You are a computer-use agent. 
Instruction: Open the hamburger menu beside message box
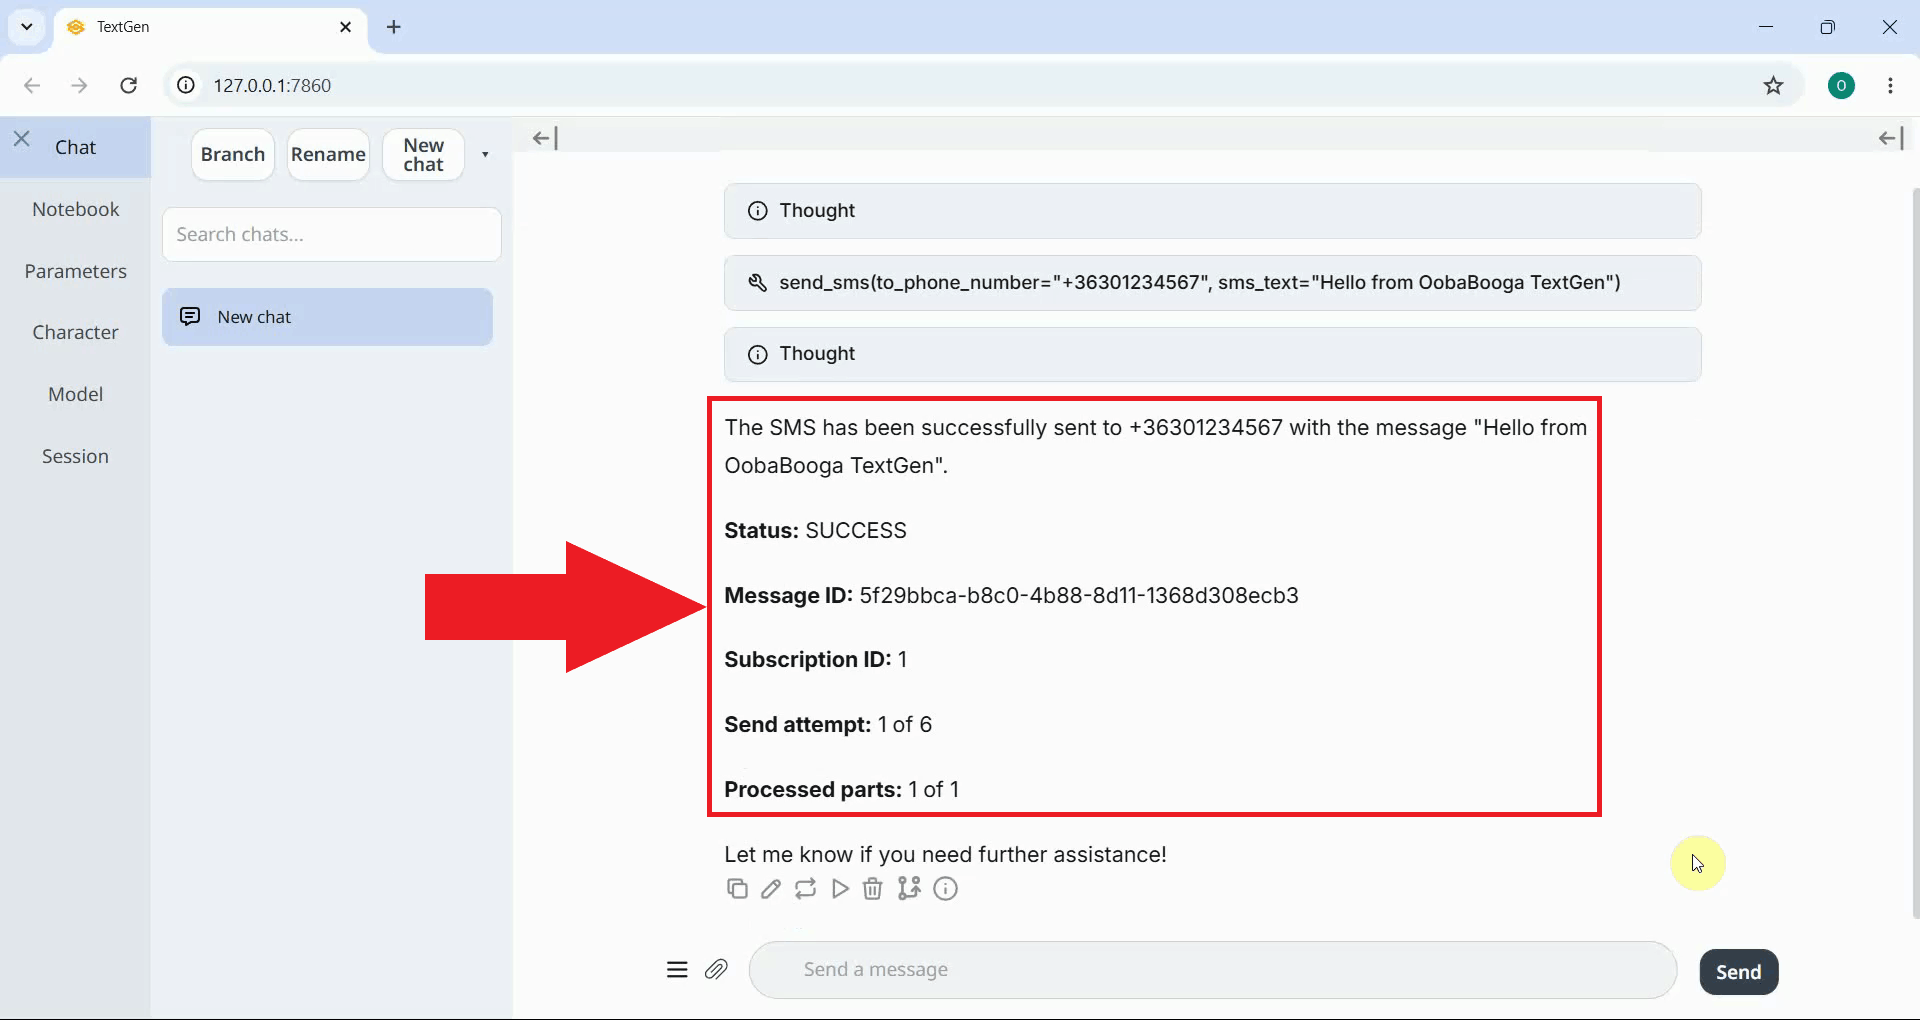[677, 969]
